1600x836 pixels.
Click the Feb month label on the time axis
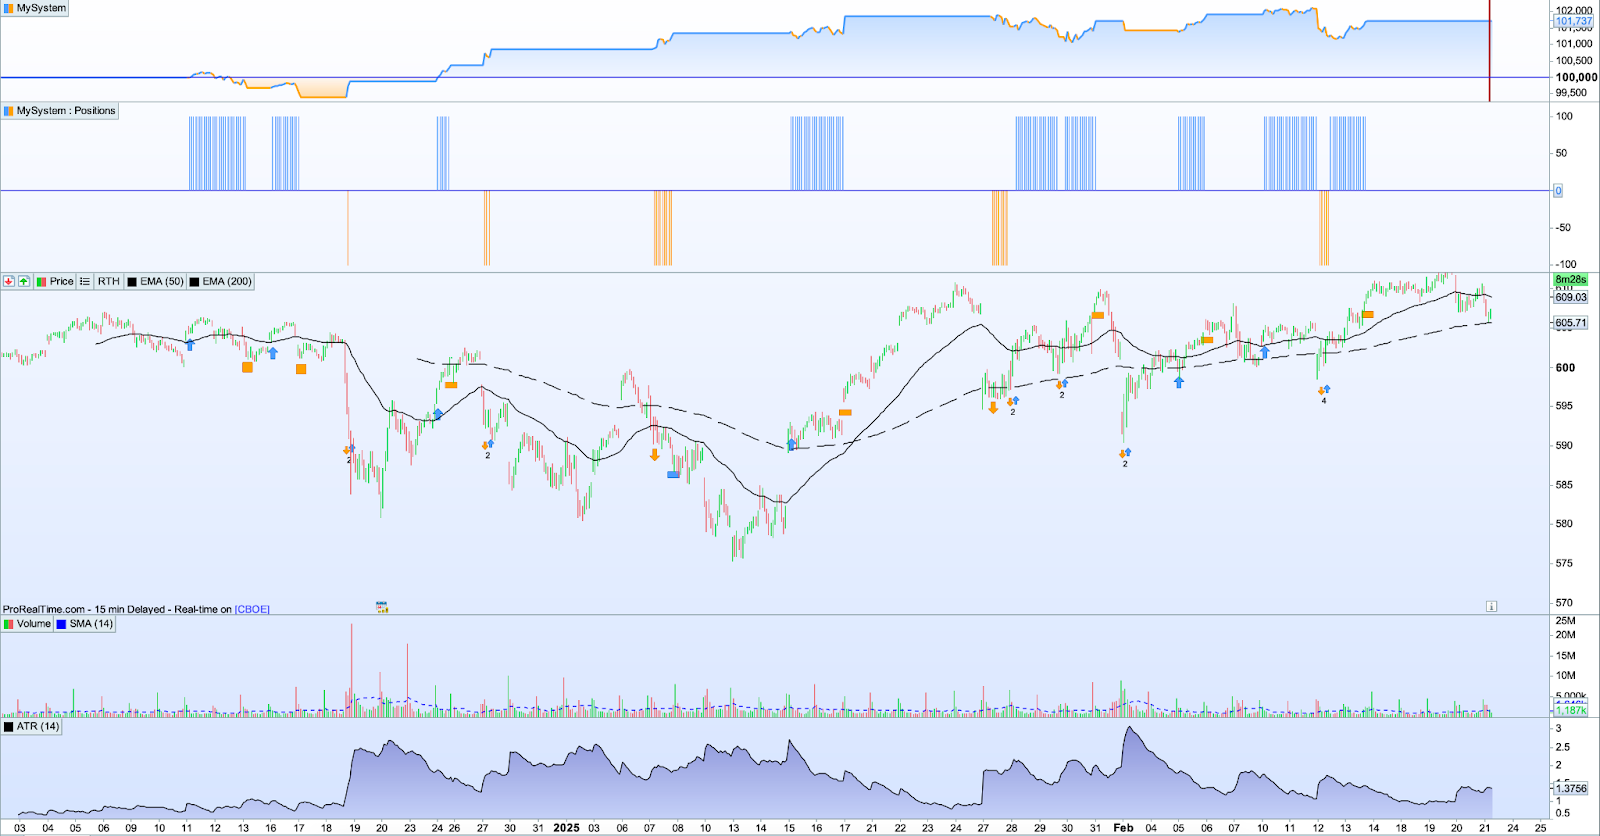(x=1123, y=828)
